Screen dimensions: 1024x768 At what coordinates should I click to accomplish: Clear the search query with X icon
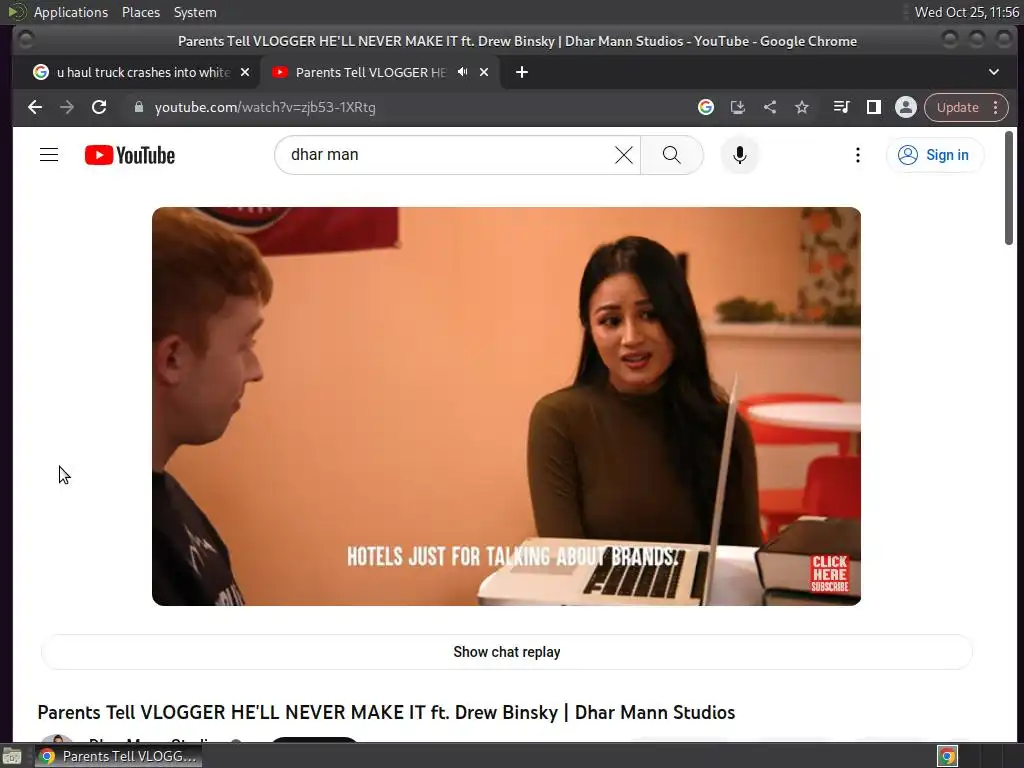(624, 155)
